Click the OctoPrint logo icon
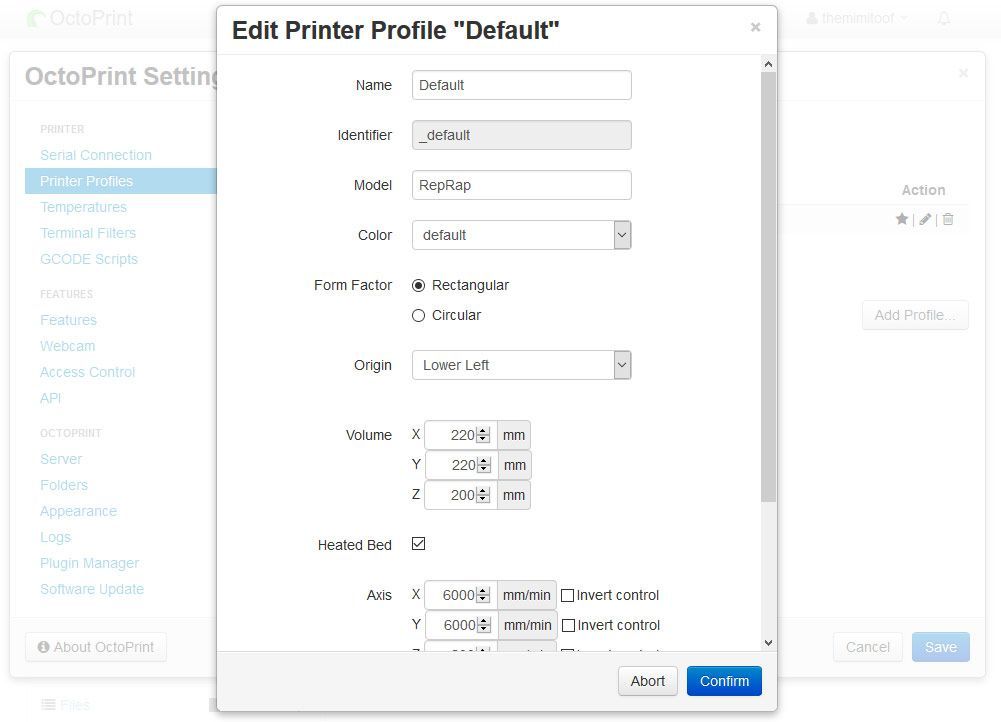The height and width of the screenshot is (722, 1001). point(36,18)
